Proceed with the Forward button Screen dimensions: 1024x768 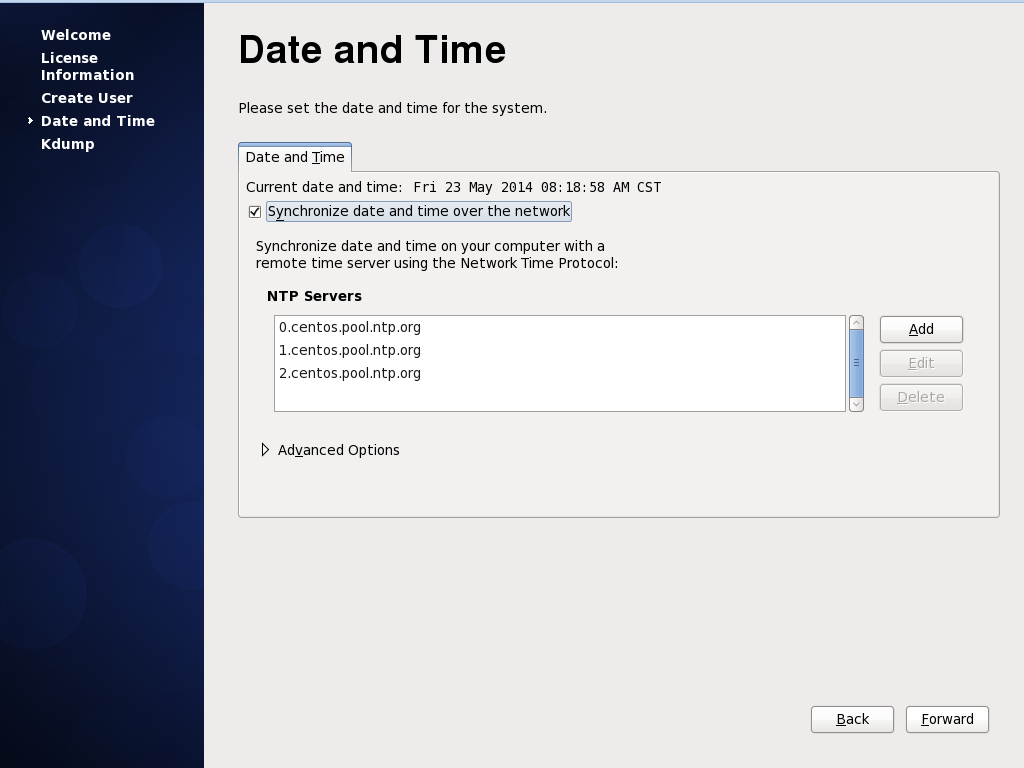tap(947, 719)
